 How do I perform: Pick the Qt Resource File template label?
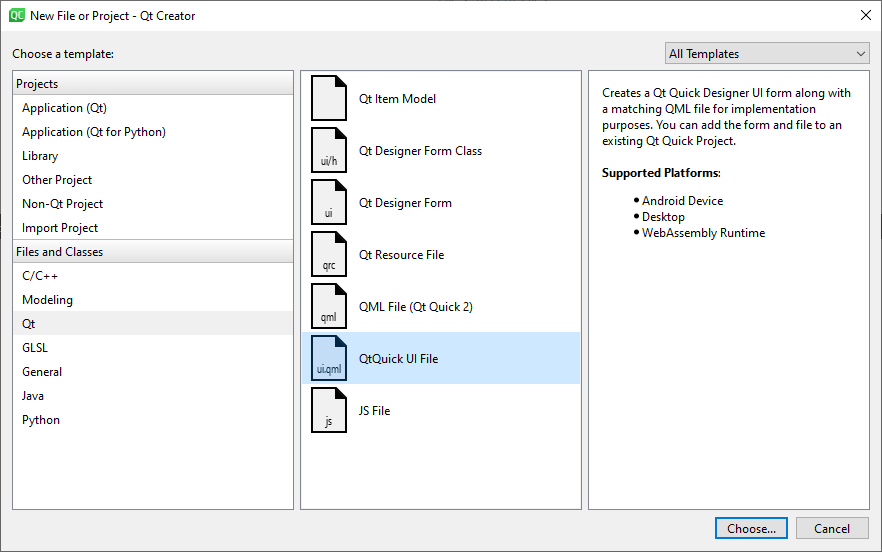tap(402, 255)
